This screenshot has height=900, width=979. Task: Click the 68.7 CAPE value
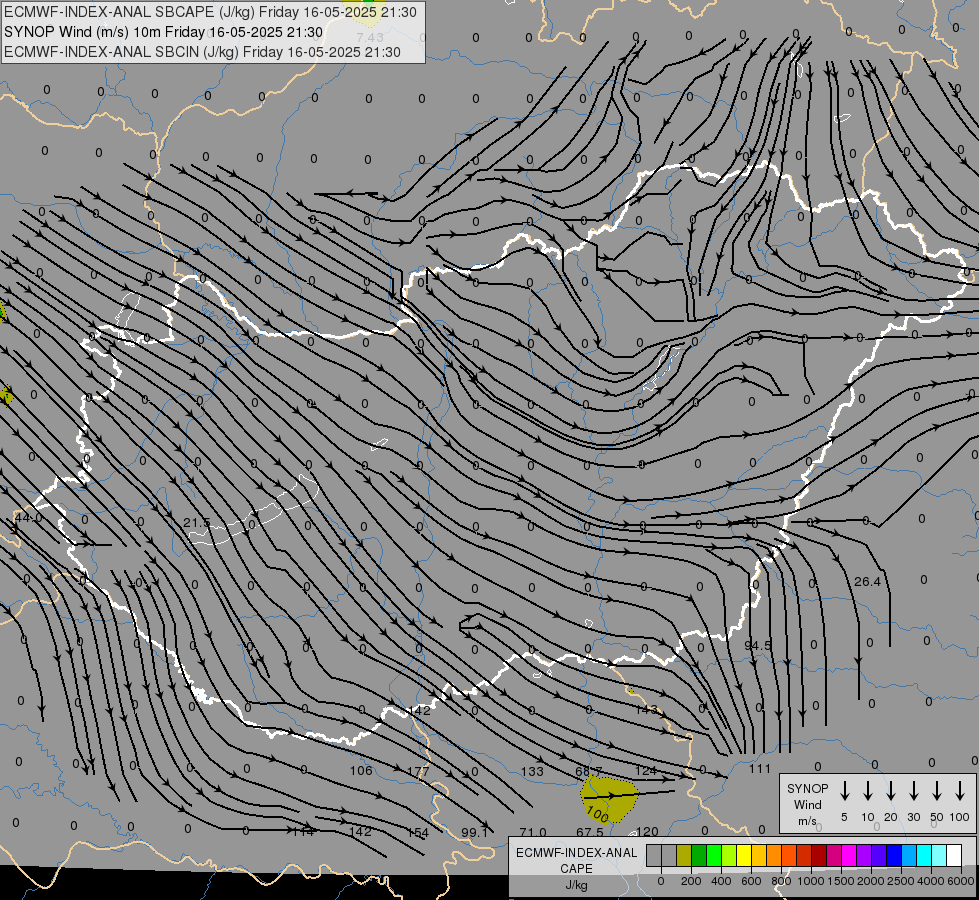[x=589, y=771]
